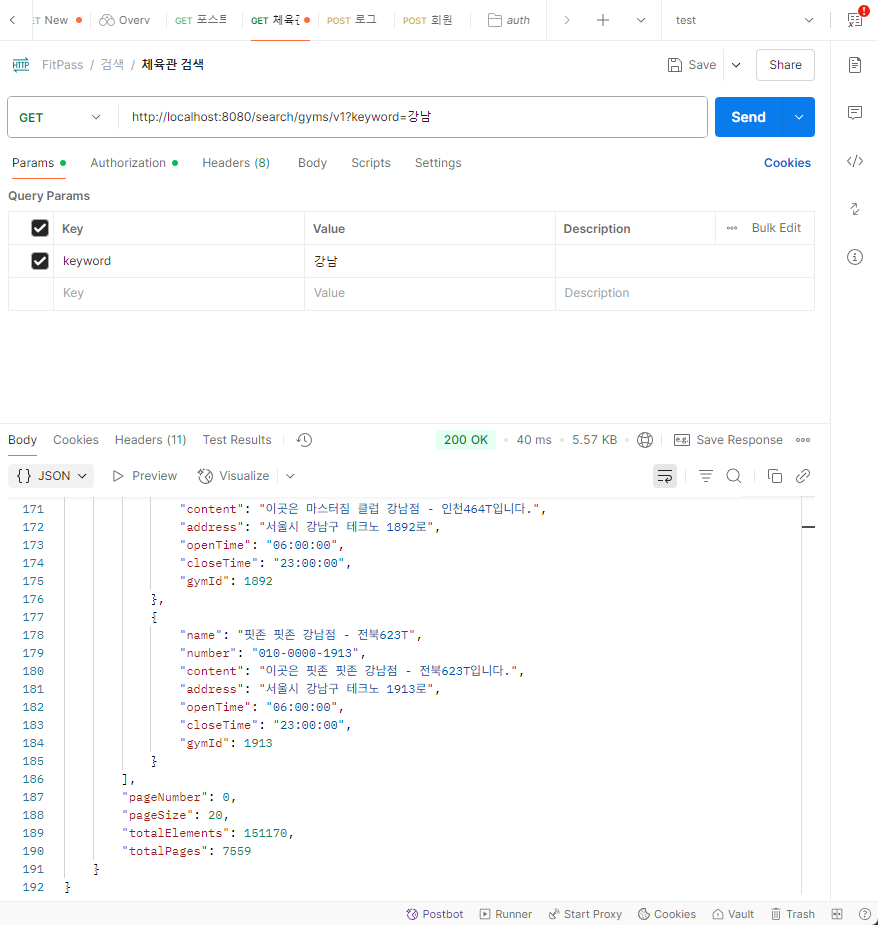Image resolution: width=878 pixels, height=925 pixels.
Task: Click Bulk Edit in params table
Action: point(776,228)
